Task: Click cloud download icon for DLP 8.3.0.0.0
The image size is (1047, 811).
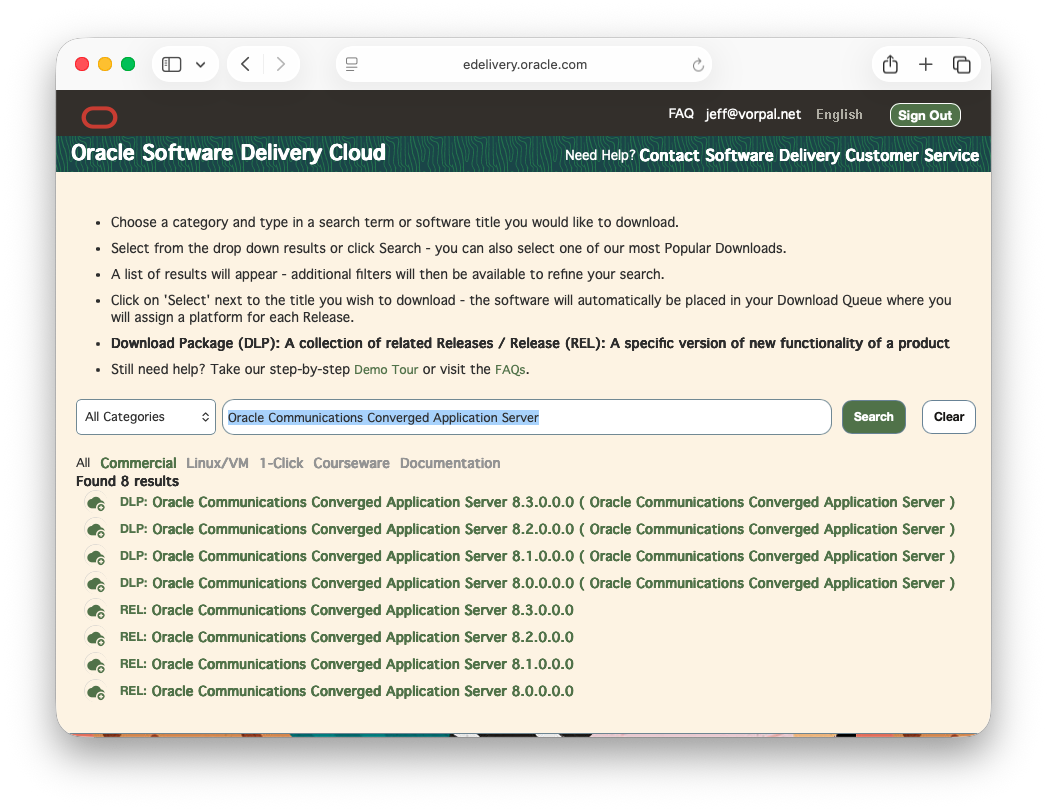Action: click(96, 503)
